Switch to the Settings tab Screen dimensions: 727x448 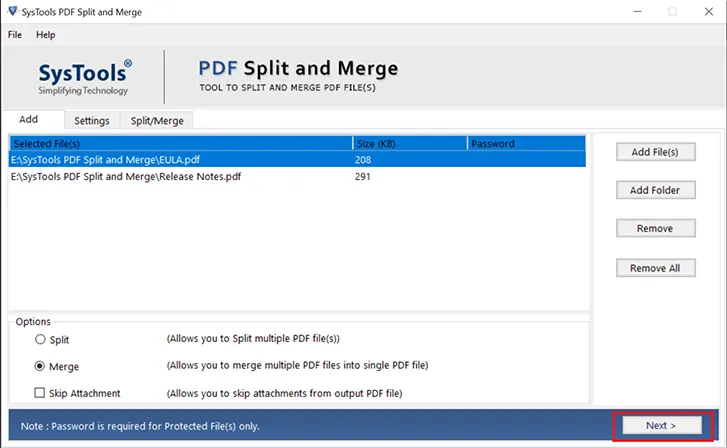coord(92,121)
